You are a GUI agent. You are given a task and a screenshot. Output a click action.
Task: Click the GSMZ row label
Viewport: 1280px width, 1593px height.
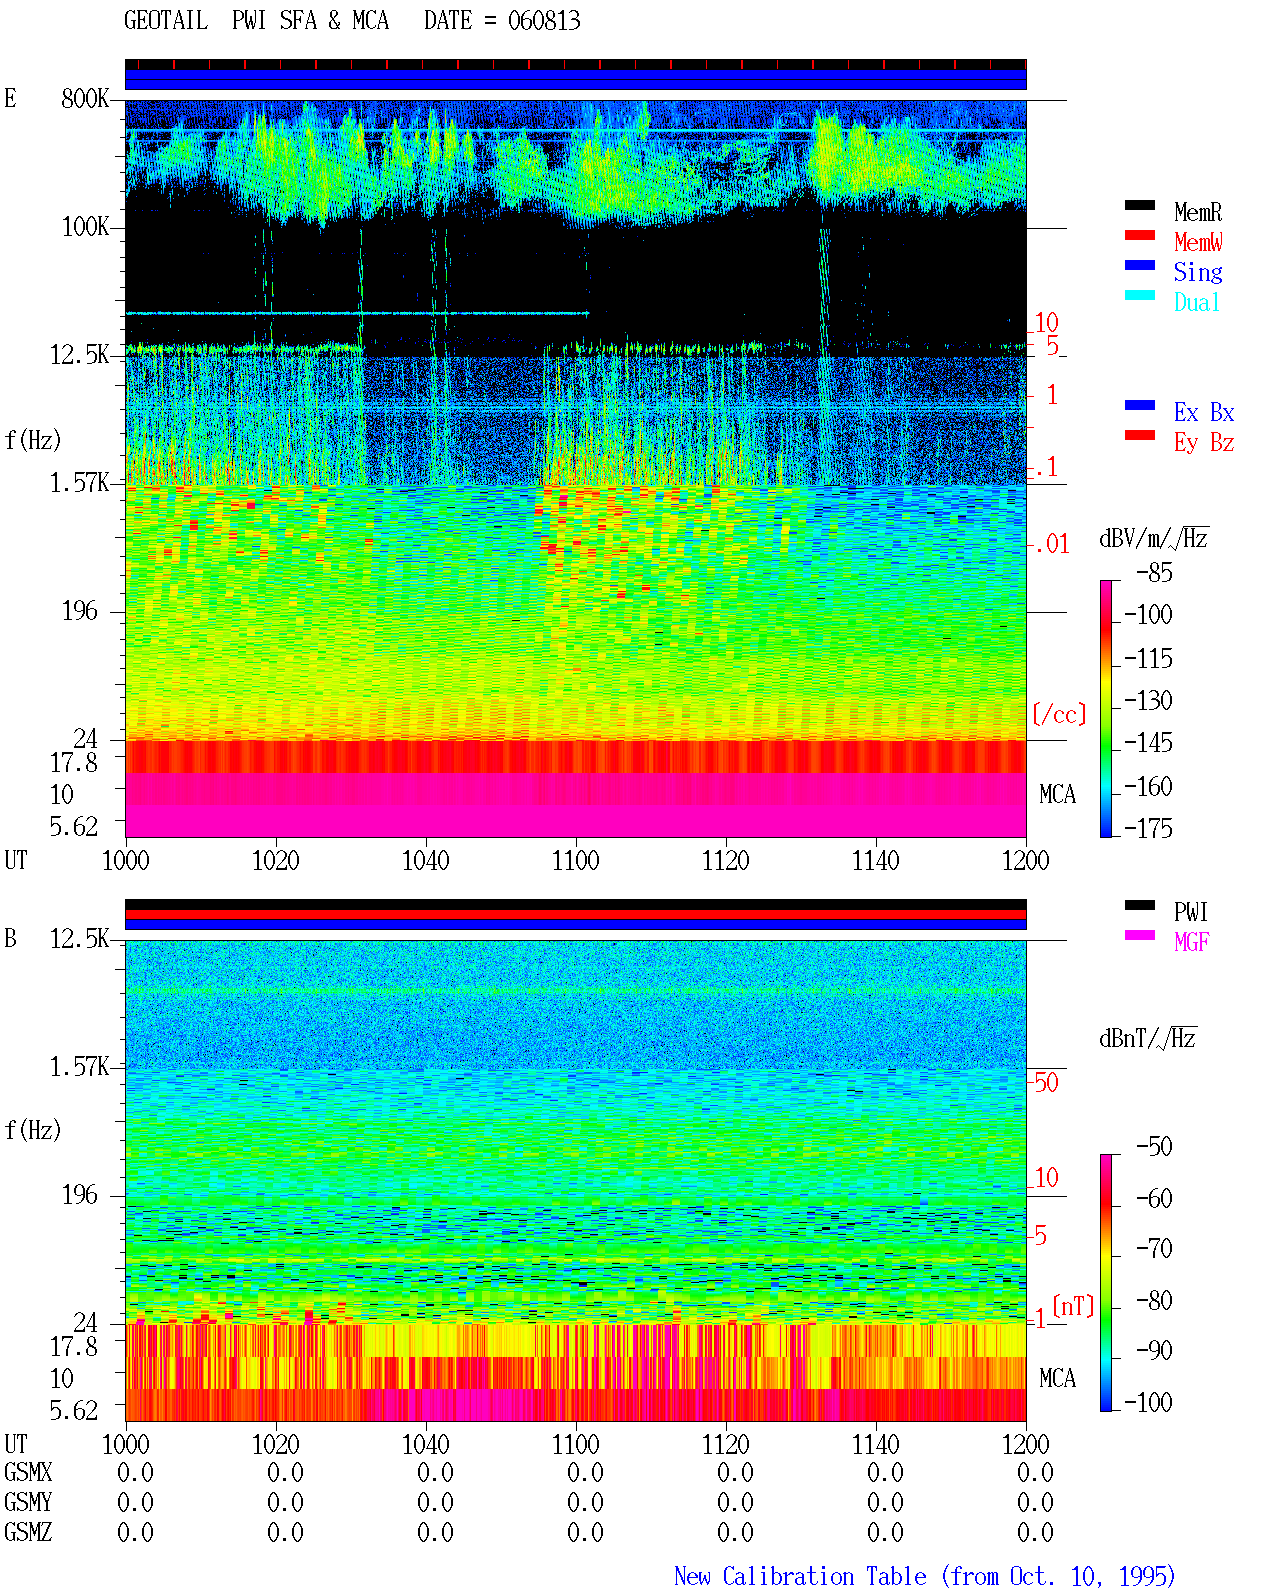[28, 1532]
